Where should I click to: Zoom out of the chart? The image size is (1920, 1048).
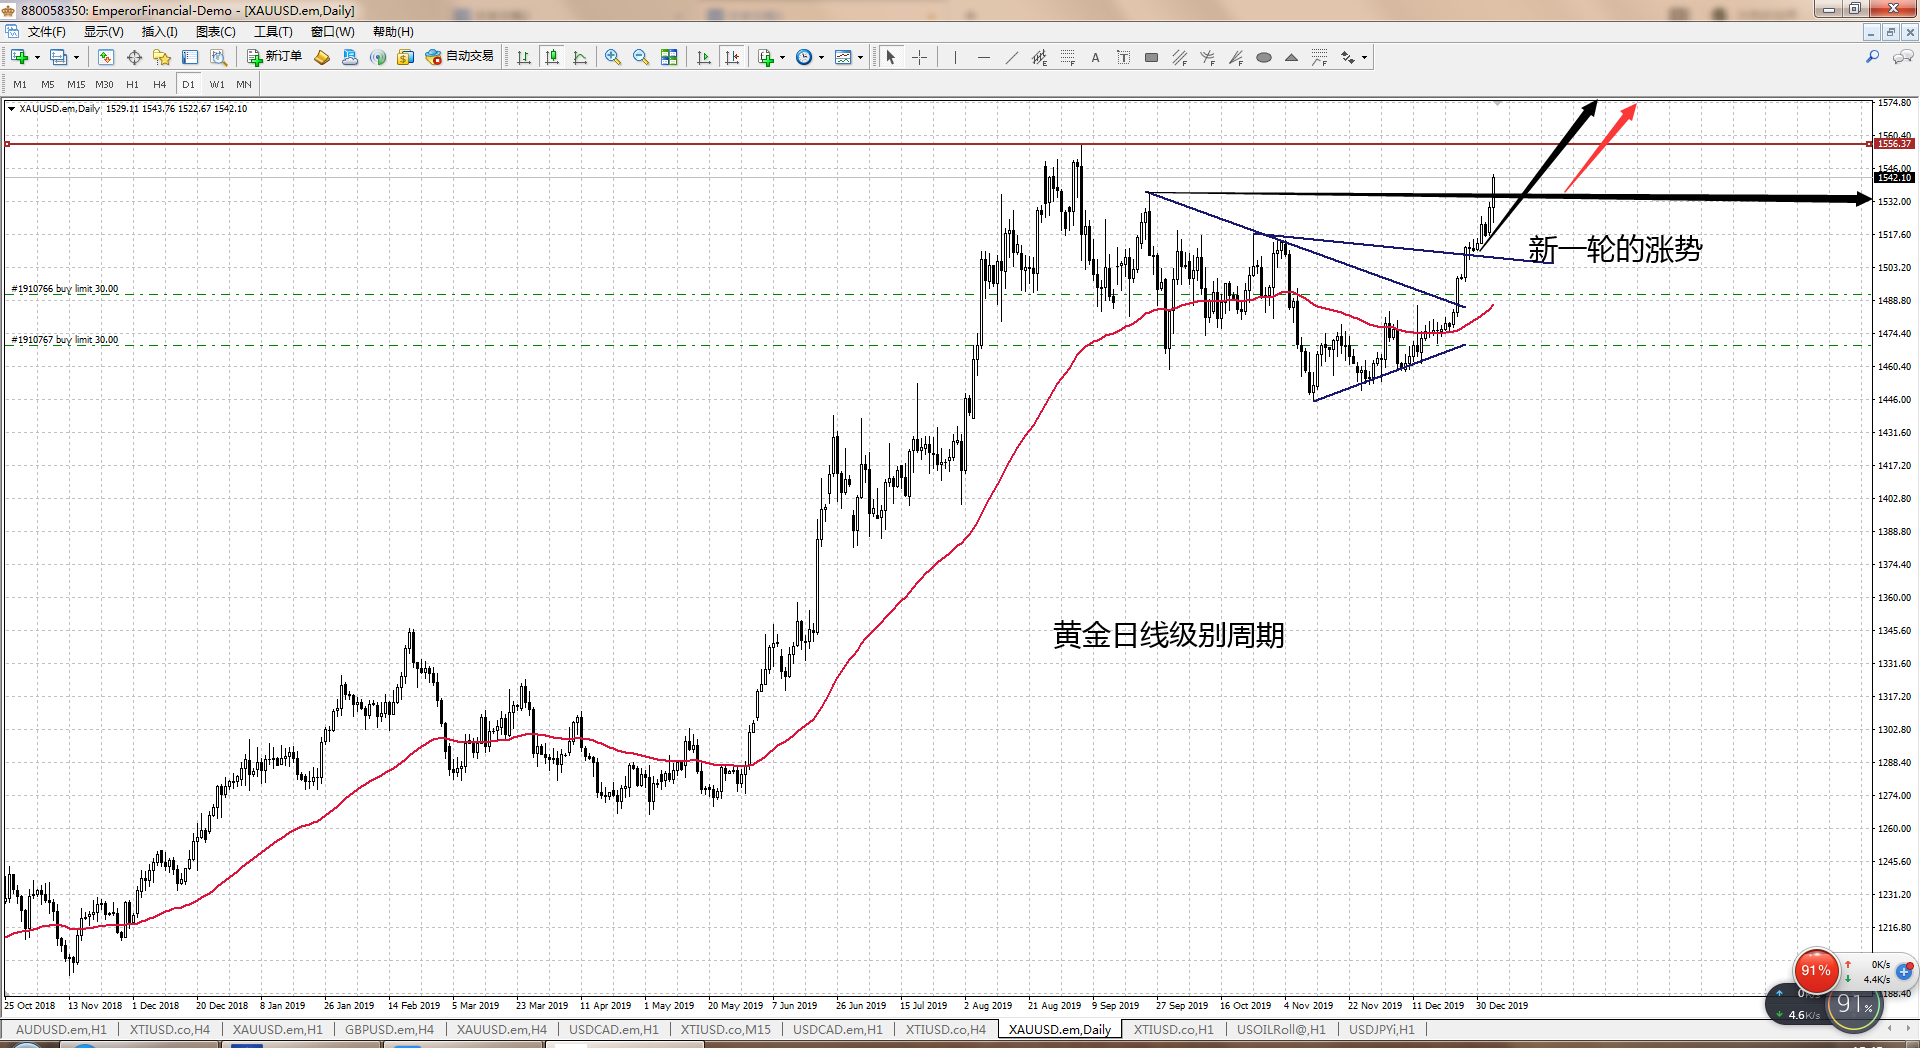[x=641, y=57]
